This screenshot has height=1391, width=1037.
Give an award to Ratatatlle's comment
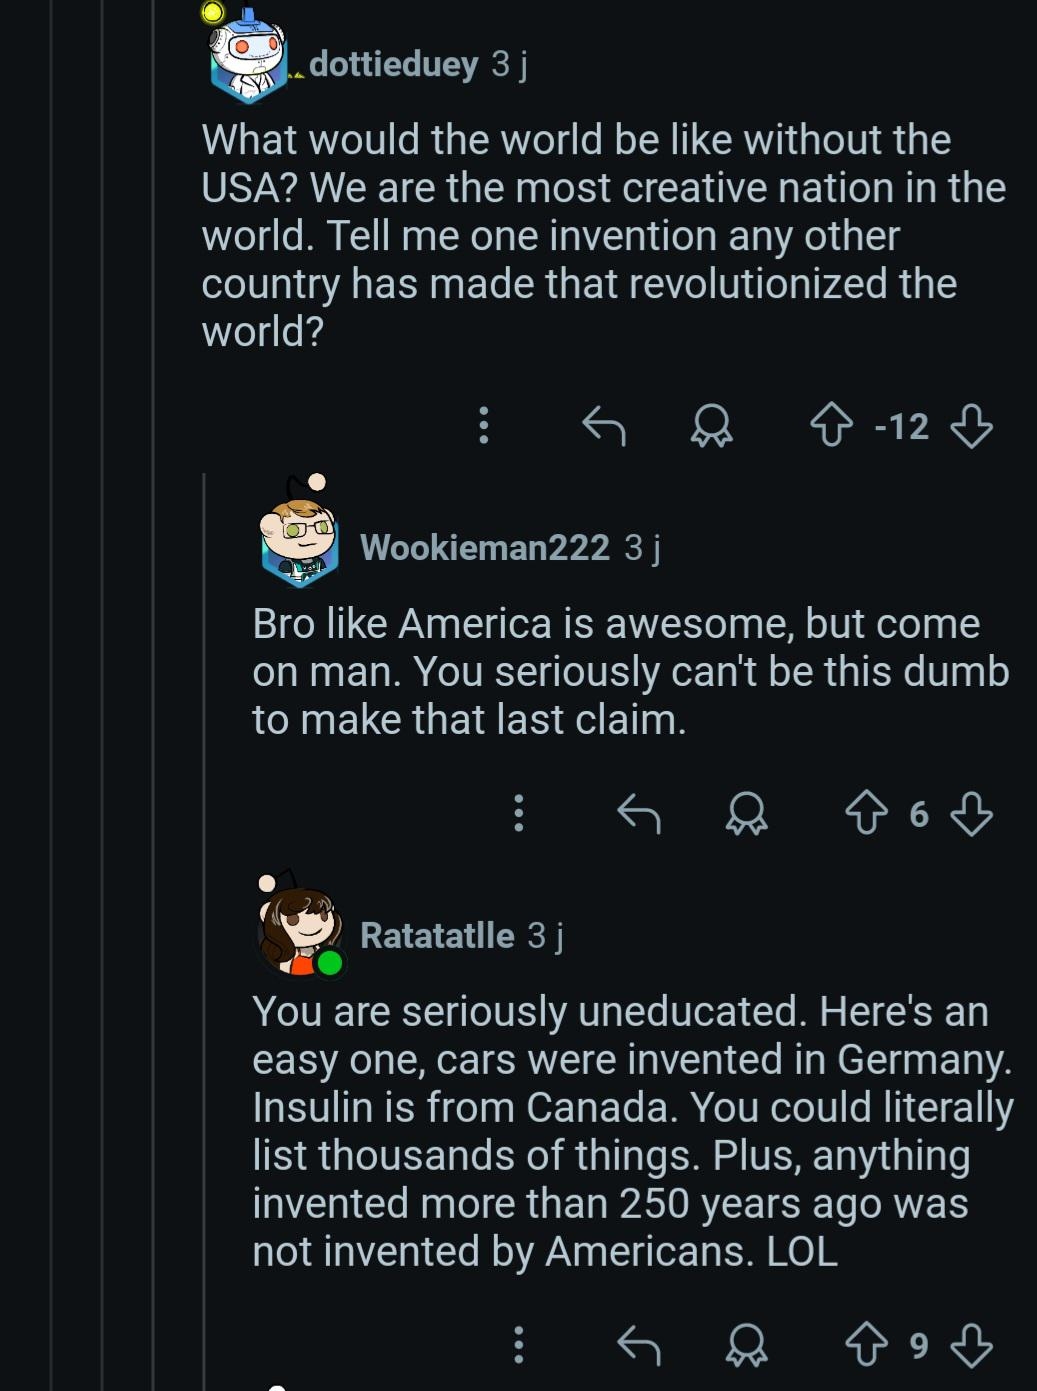746,1343
